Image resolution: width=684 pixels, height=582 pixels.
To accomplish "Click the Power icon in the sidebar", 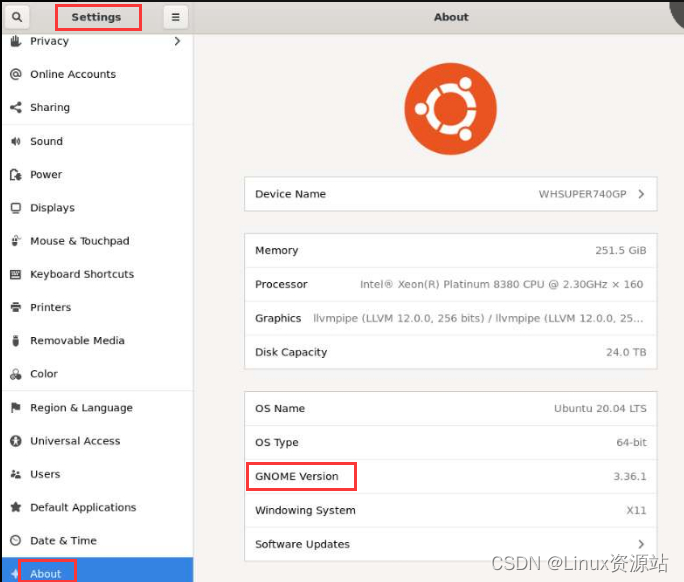I will 16,175.
